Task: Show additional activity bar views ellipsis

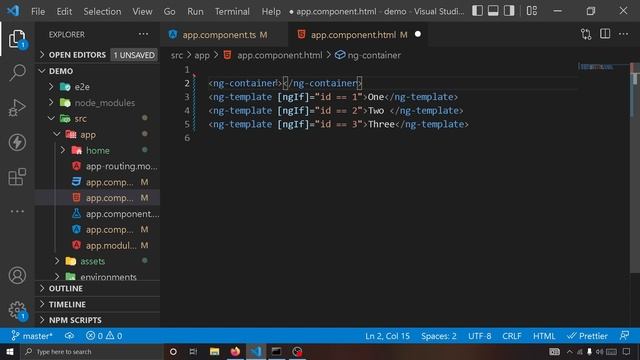Action: click(x=17, y=211)
